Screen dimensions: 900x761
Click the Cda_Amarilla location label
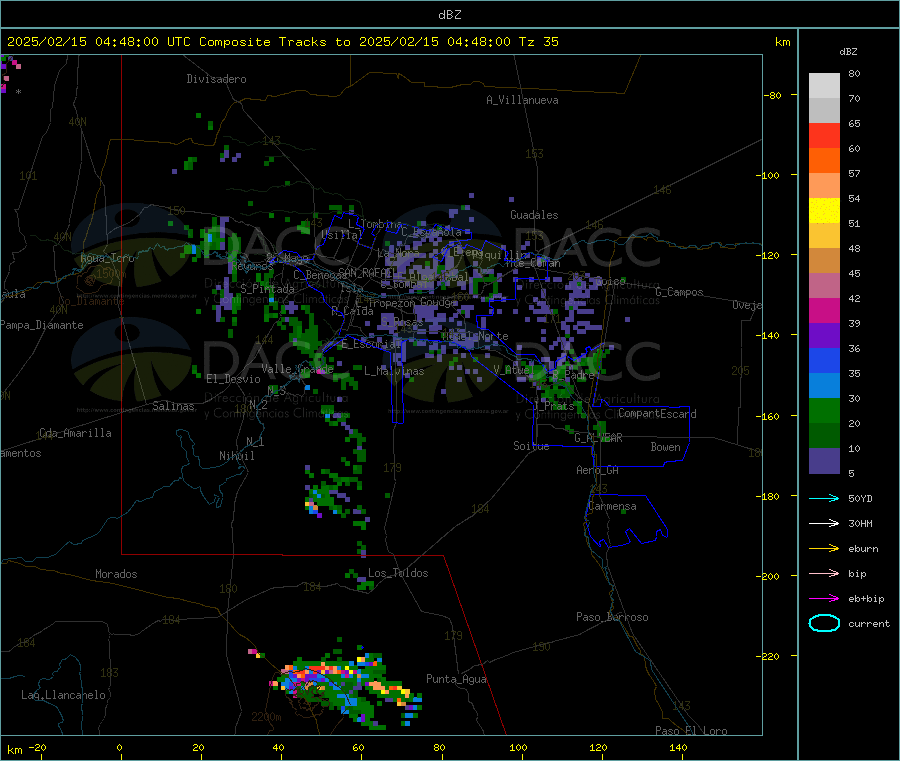pyautogui.click(x=75, y=433)
